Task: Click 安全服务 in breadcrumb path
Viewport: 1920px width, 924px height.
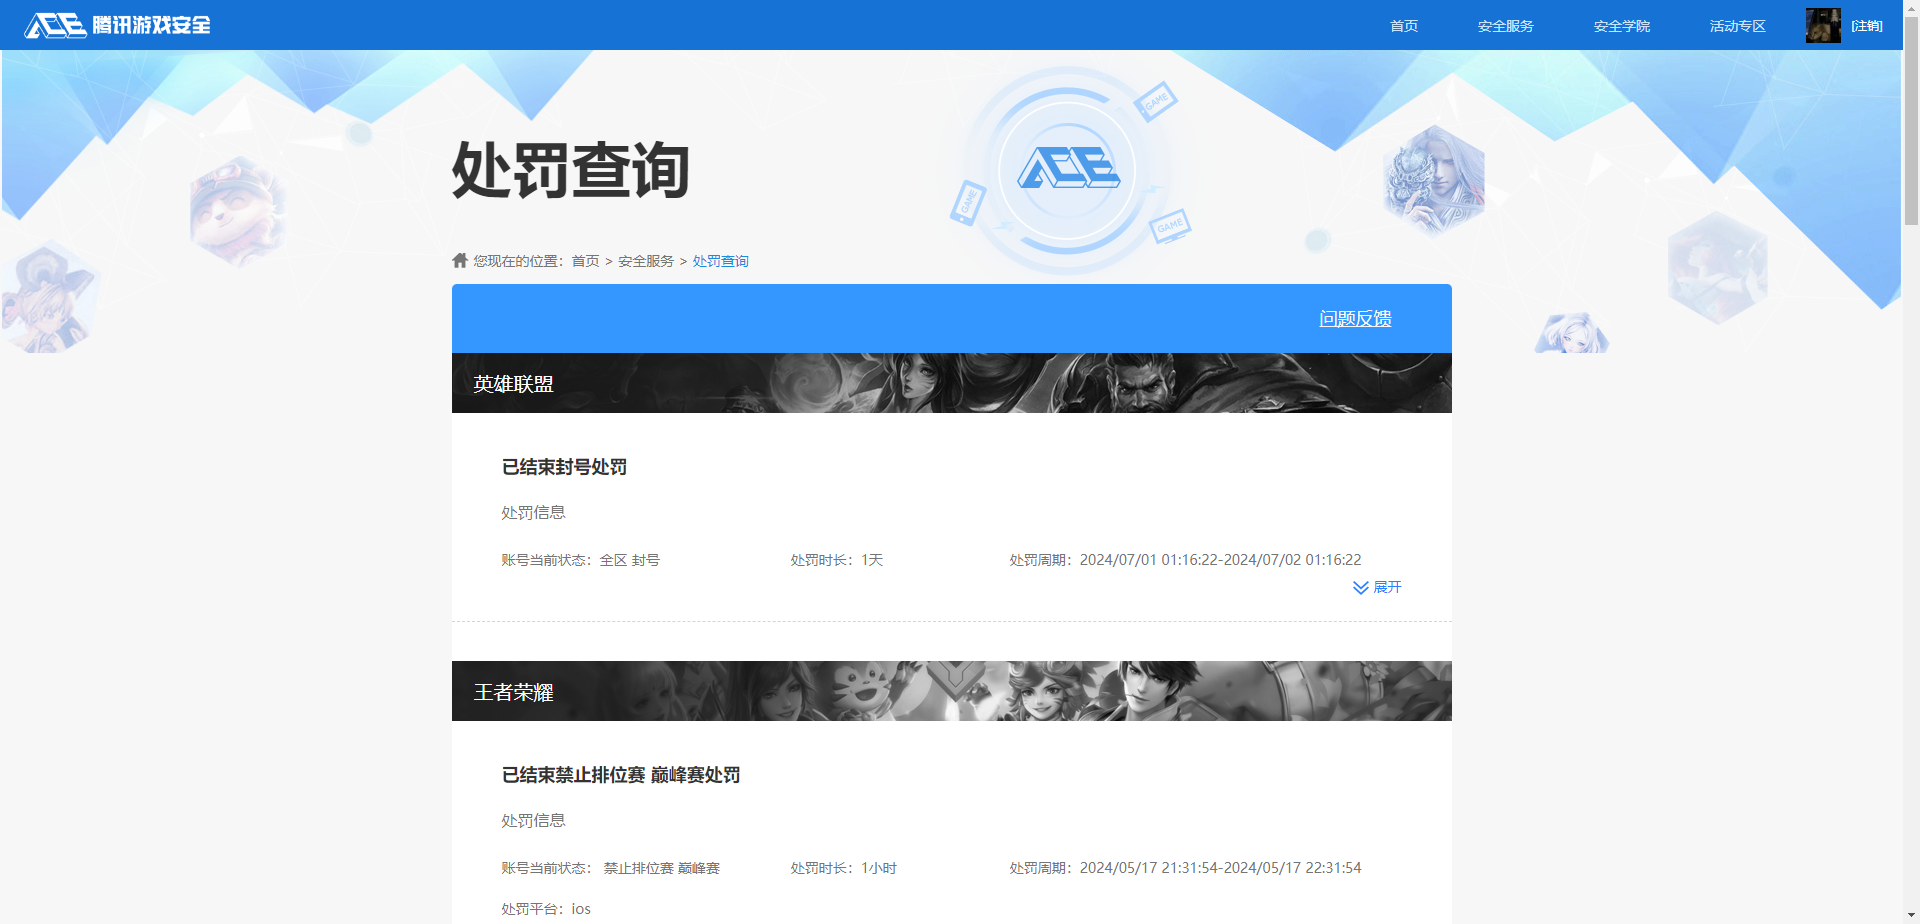Action: (645, 261)
